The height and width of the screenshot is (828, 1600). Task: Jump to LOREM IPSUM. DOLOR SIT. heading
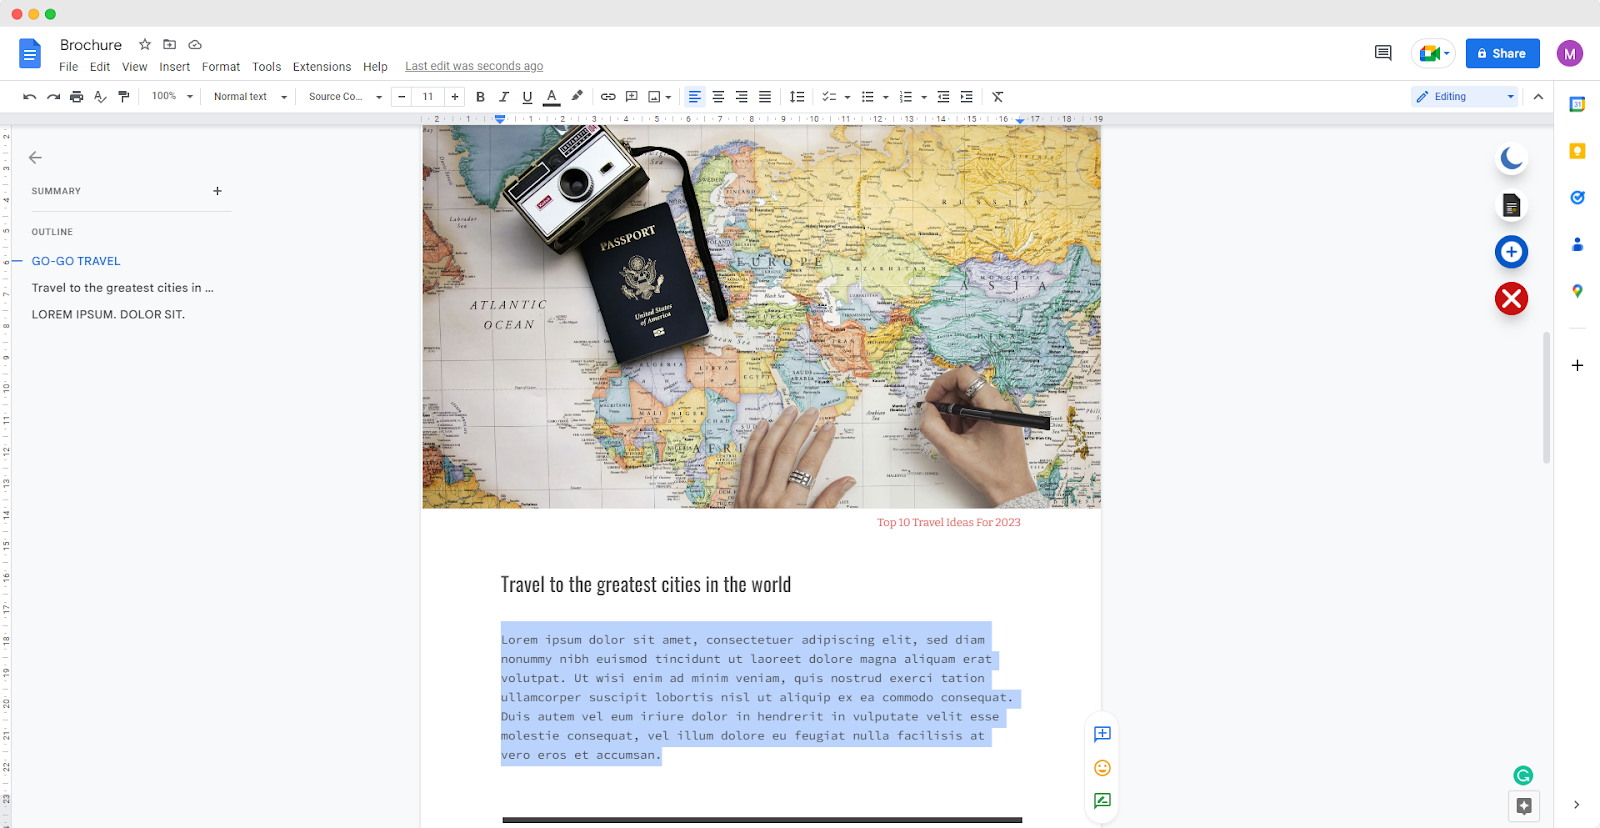[108, 314]
